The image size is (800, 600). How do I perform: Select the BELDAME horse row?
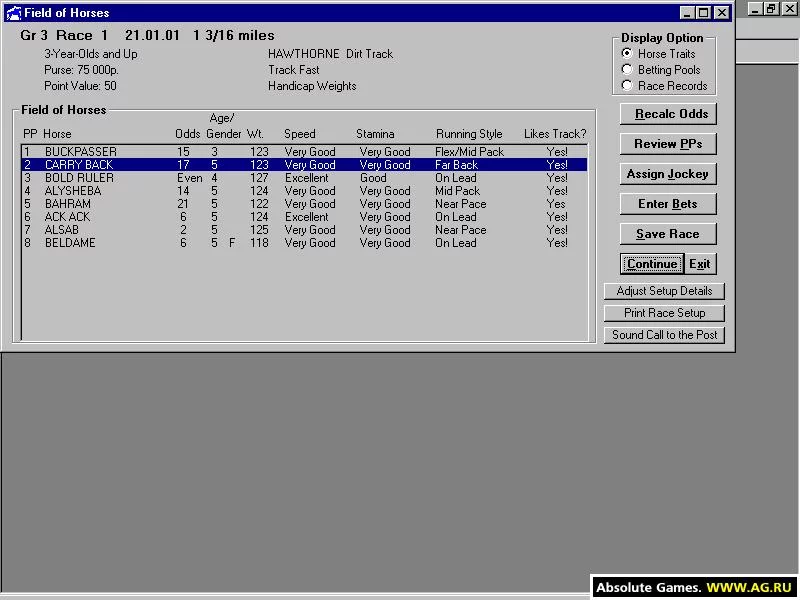coord(305,243)
